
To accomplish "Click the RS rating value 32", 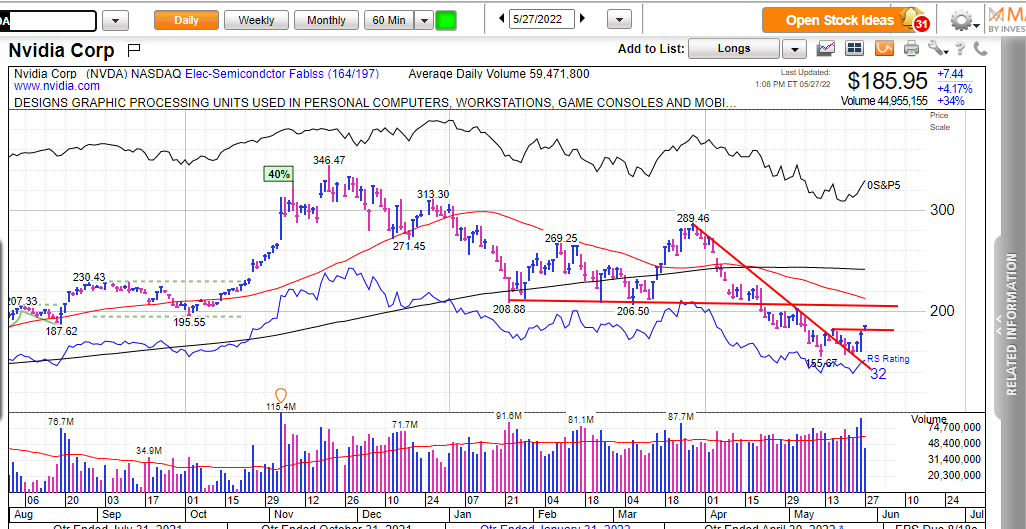I will click(x=878, y=374).
